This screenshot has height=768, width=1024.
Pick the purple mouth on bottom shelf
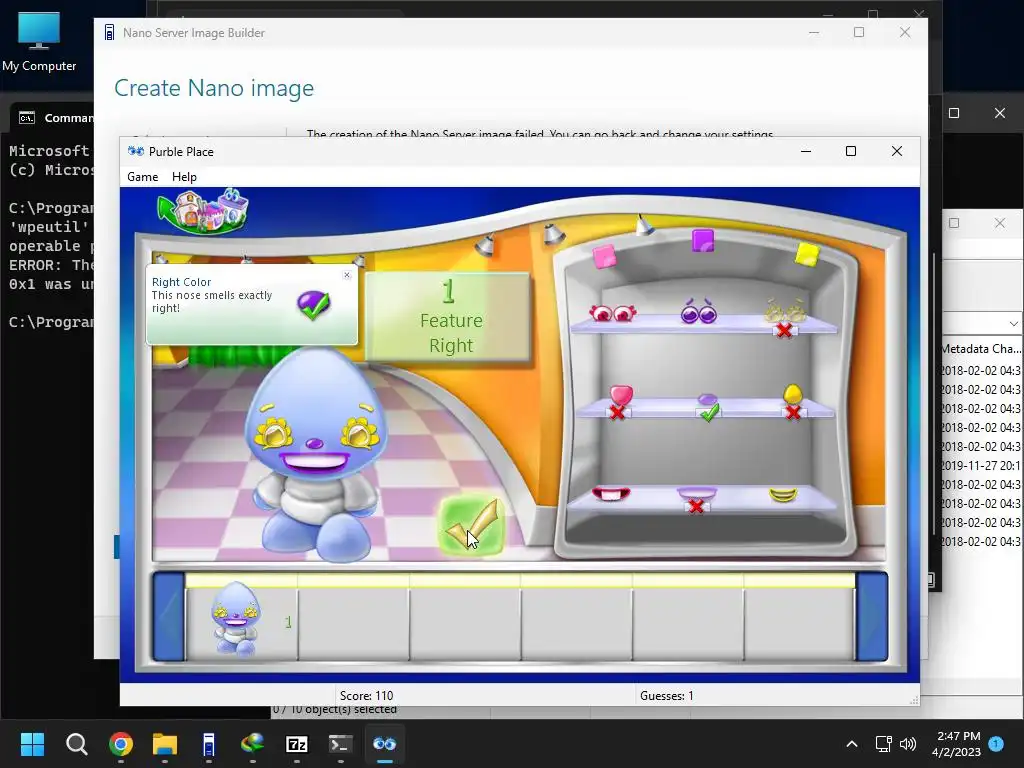(x=696, y=494)
